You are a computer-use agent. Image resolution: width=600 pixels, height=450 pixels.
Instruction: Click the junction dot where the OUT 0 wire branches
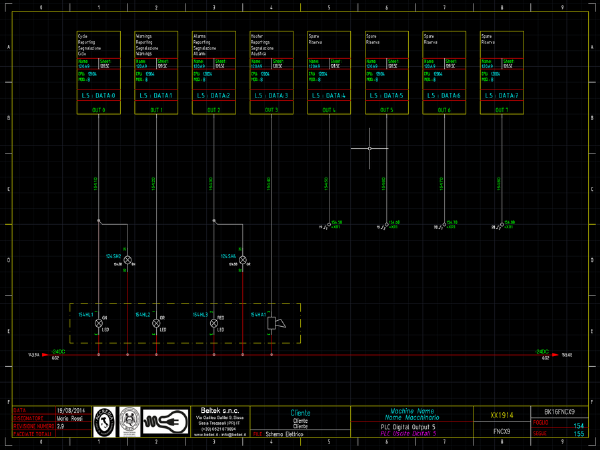pos(99,221)
